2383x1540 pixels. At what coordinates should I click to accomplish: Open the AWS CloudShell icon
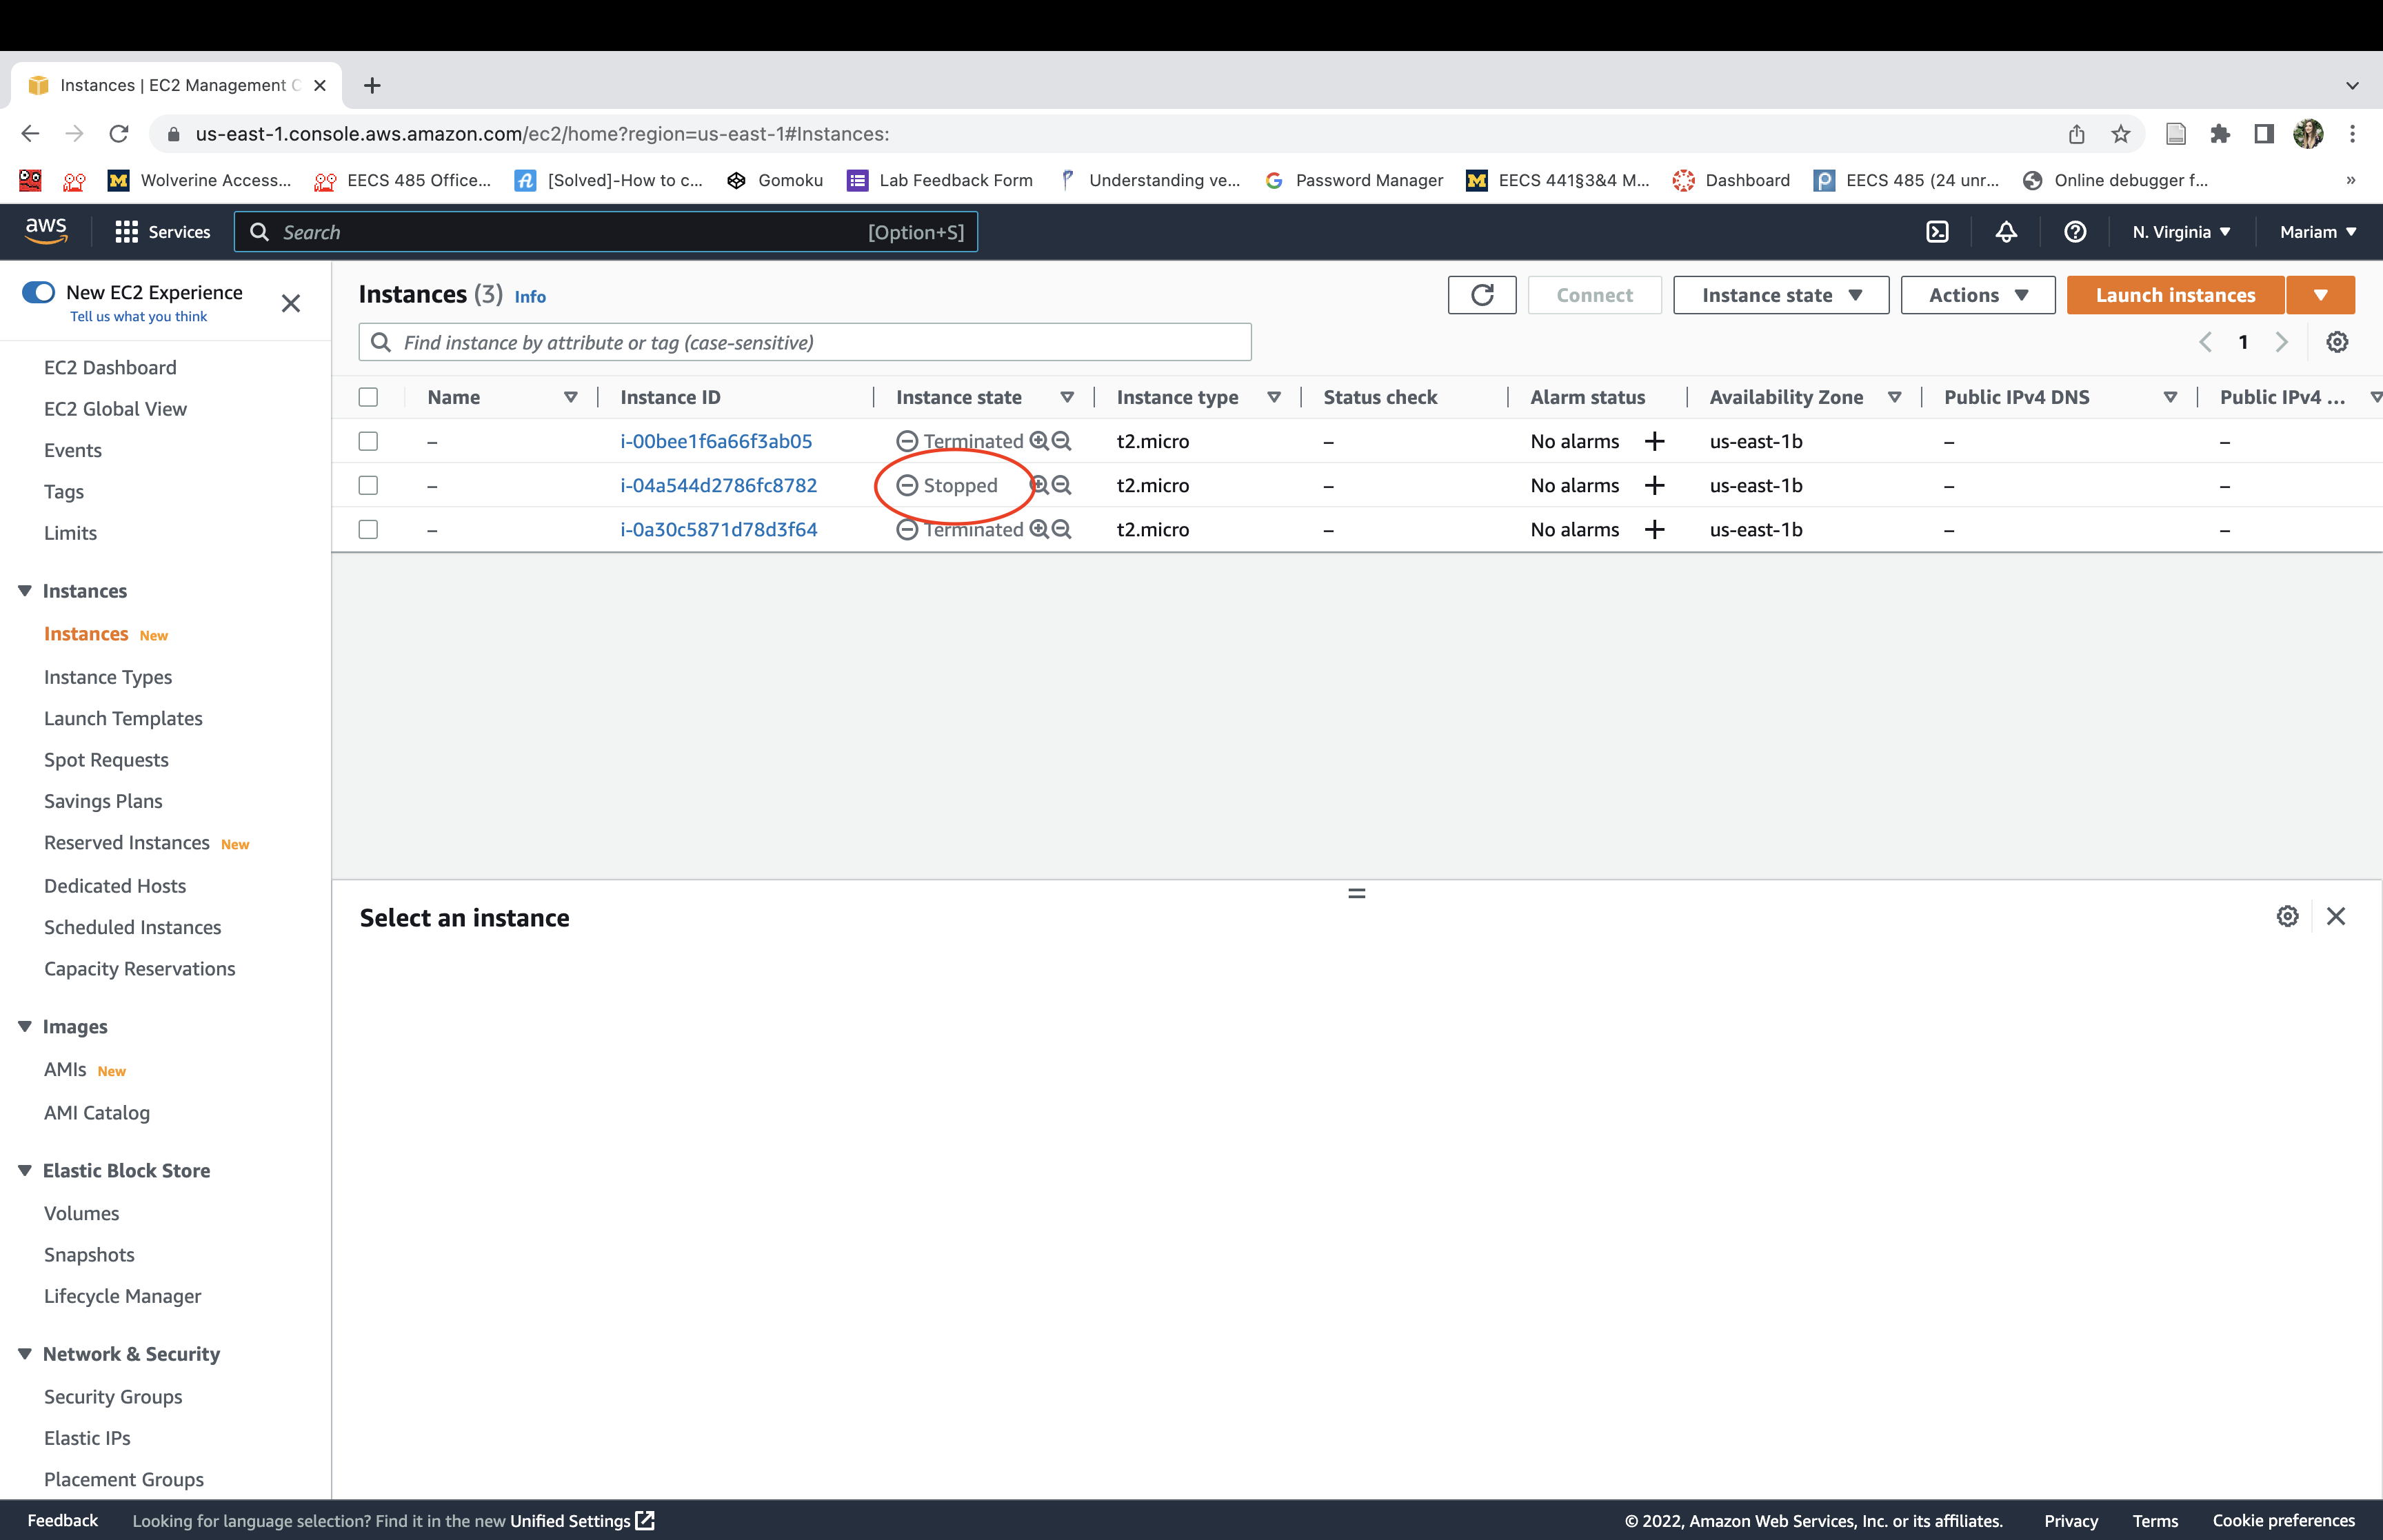(1937, 232)
